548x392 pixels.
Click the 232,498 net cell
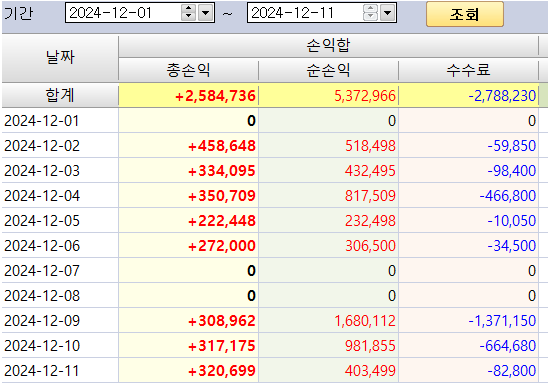(329, 220)
